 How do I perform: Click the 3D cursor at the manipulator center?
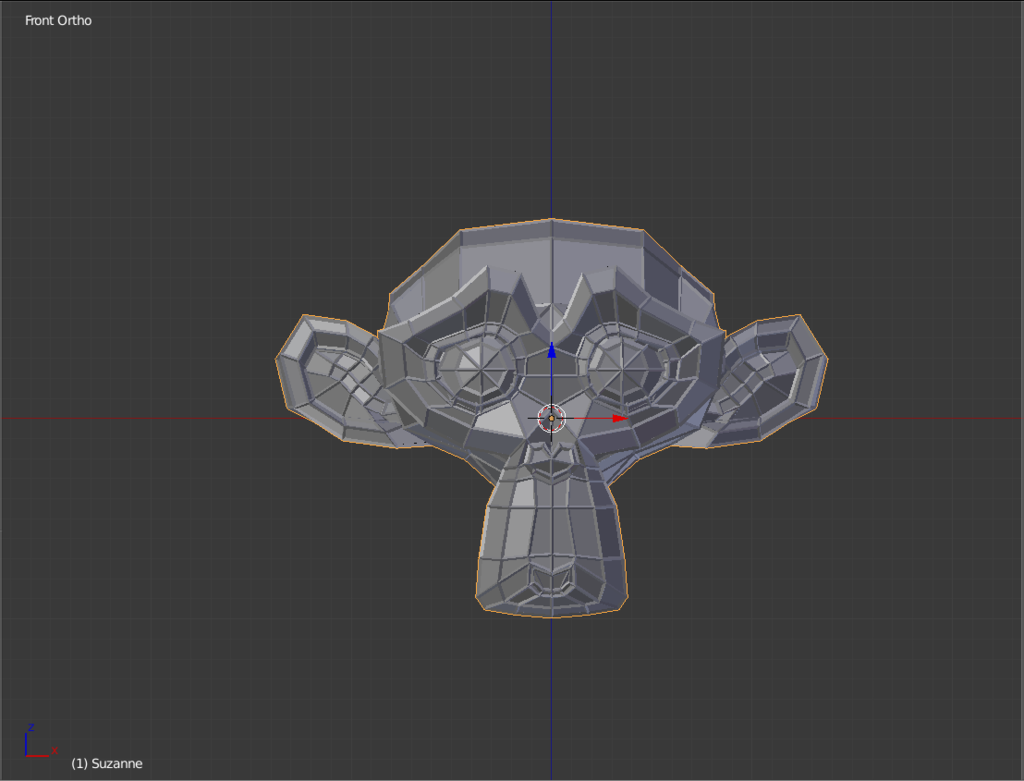tap(551, 419)
